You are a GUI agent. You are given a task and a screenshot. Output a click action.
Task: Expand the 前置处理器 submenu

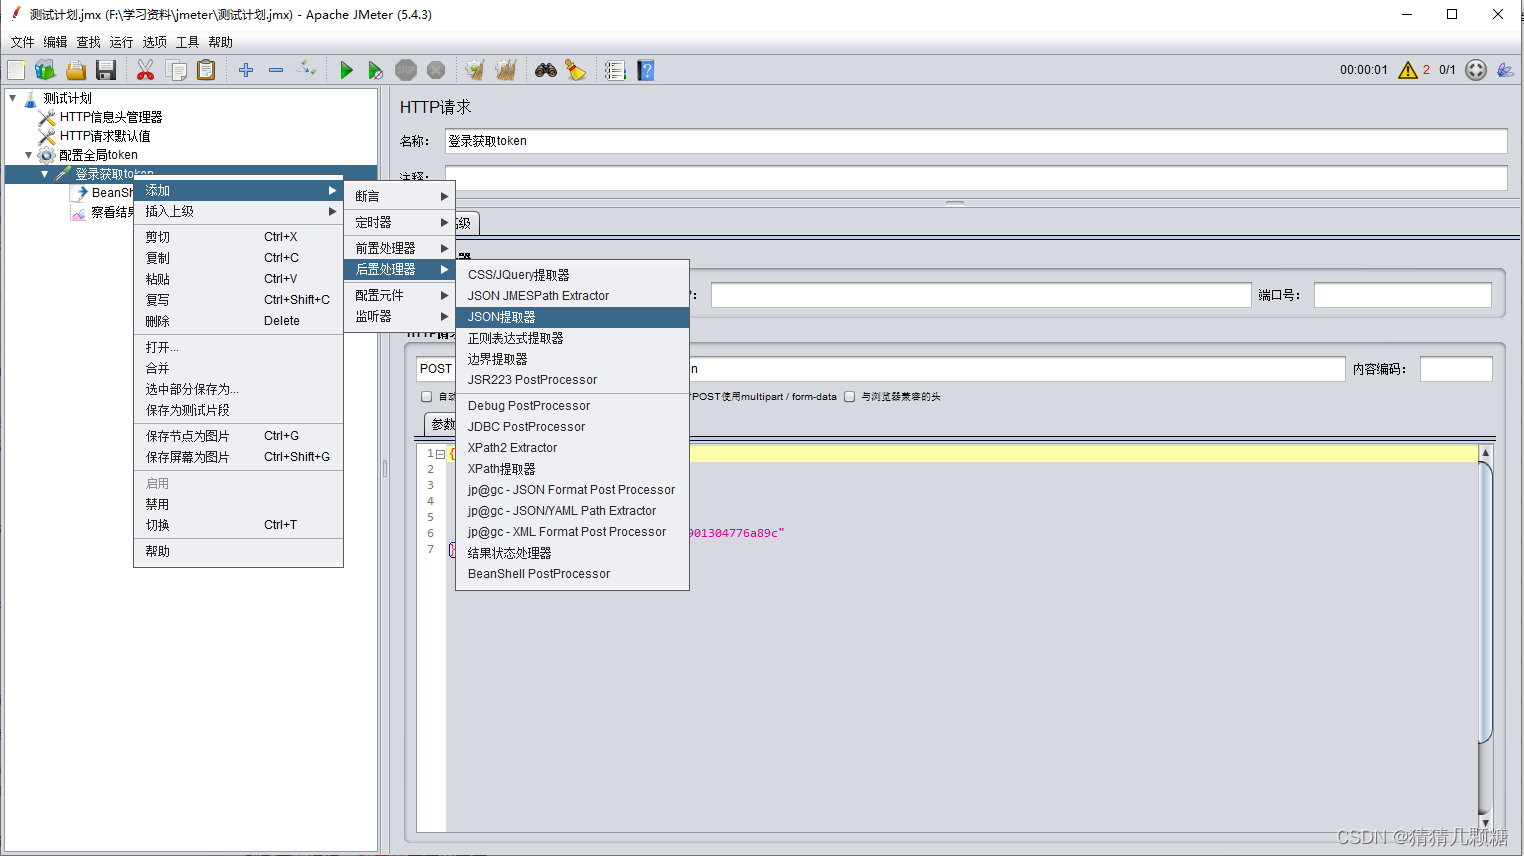pyautogui.click(x=400, y=248)
